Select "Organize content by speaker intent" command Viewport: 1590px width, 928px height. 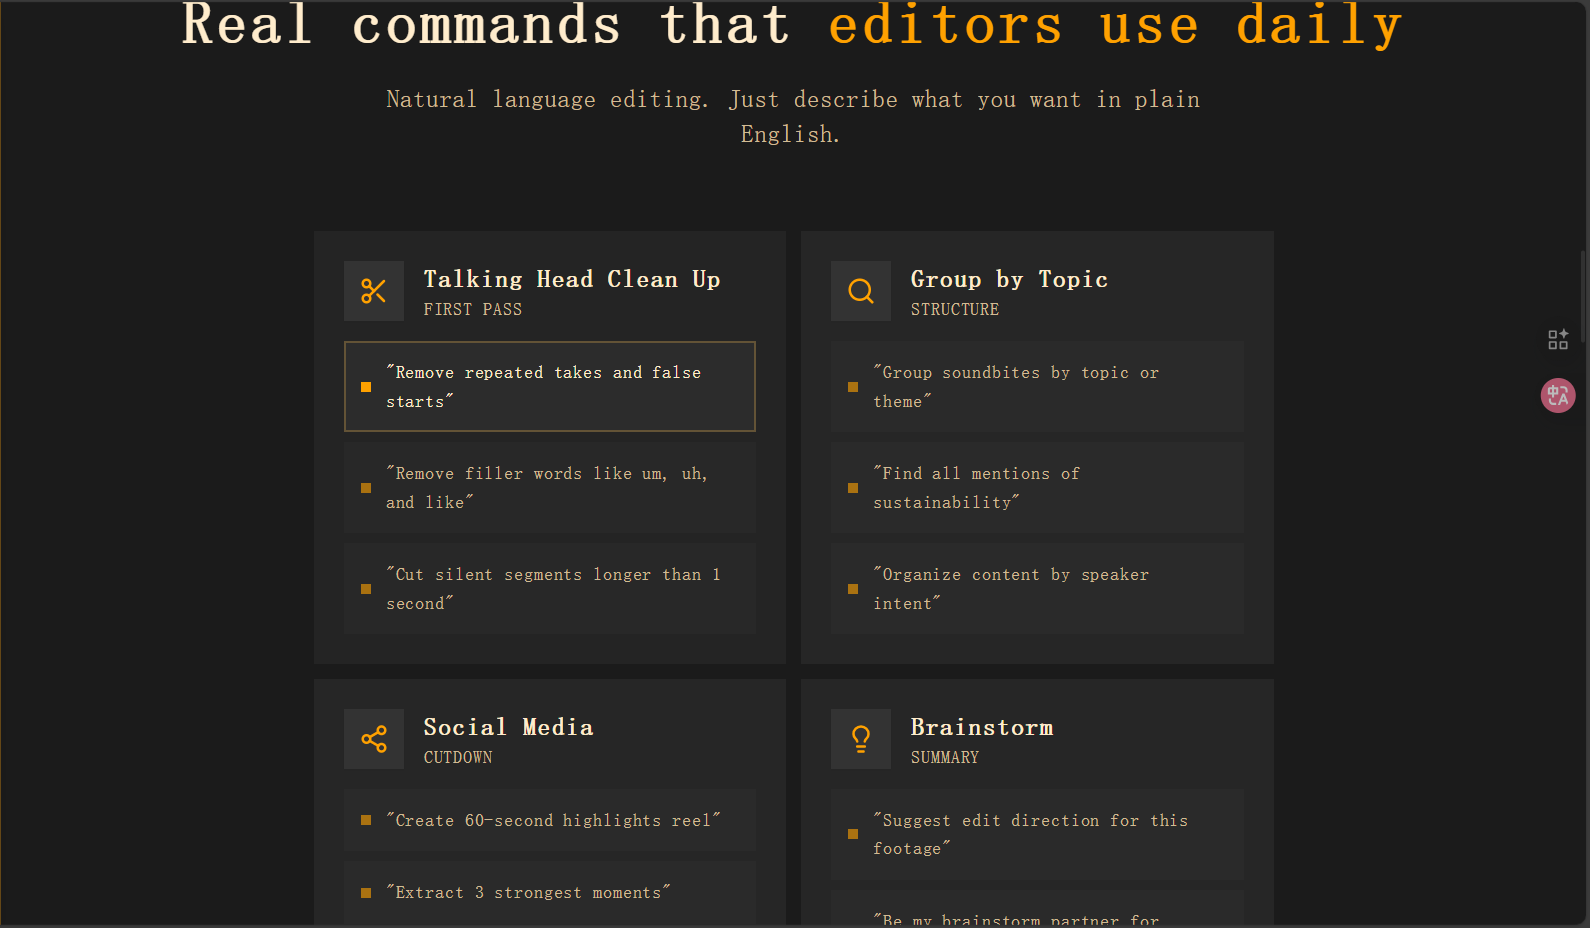(1037, 589)
